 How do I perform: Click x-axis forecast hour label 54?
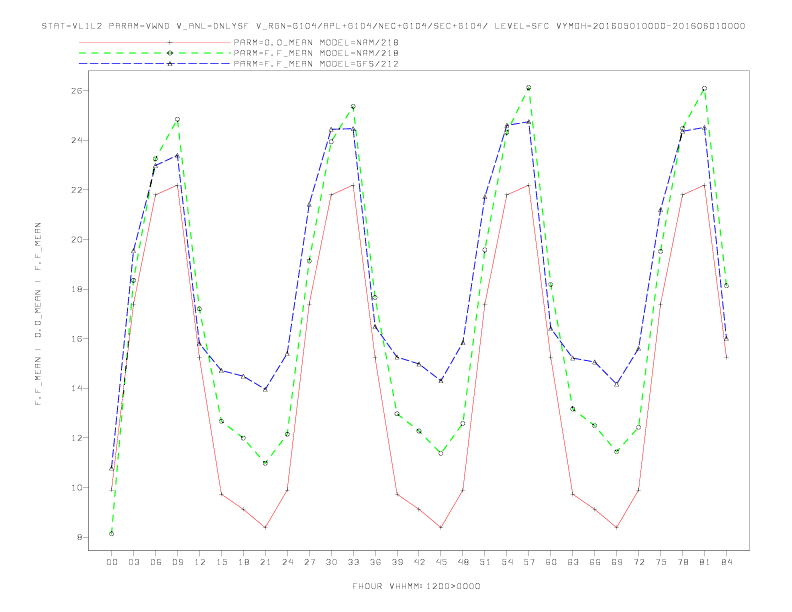tap(507, 562)
